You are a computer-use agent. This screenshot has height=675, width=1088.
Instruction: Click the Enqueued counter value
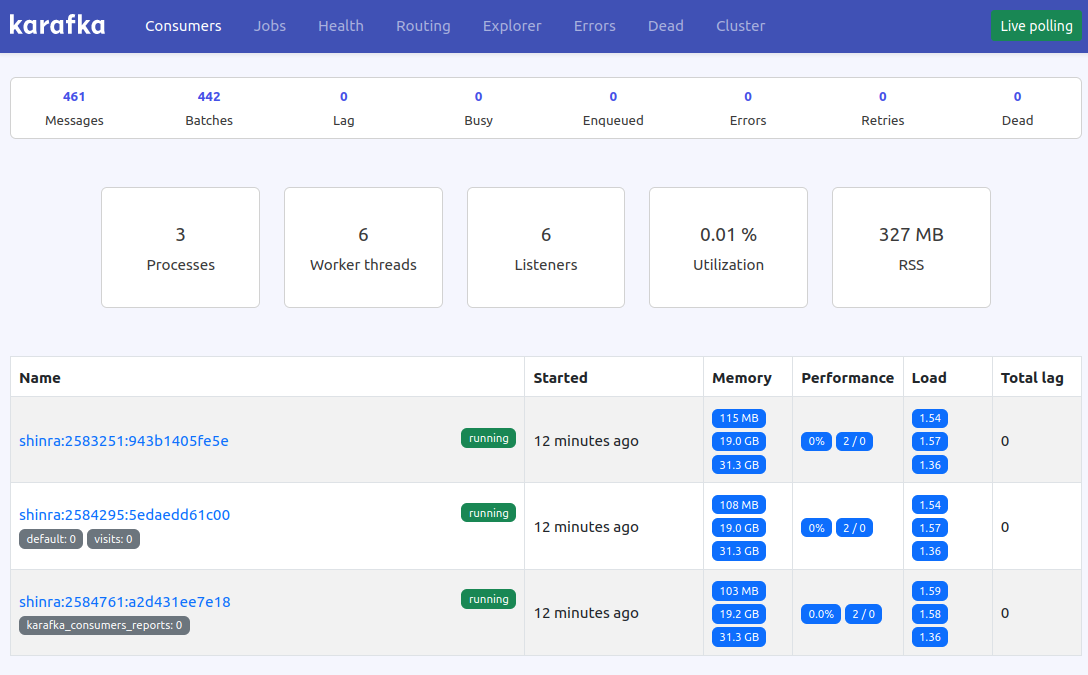(613, 96)
